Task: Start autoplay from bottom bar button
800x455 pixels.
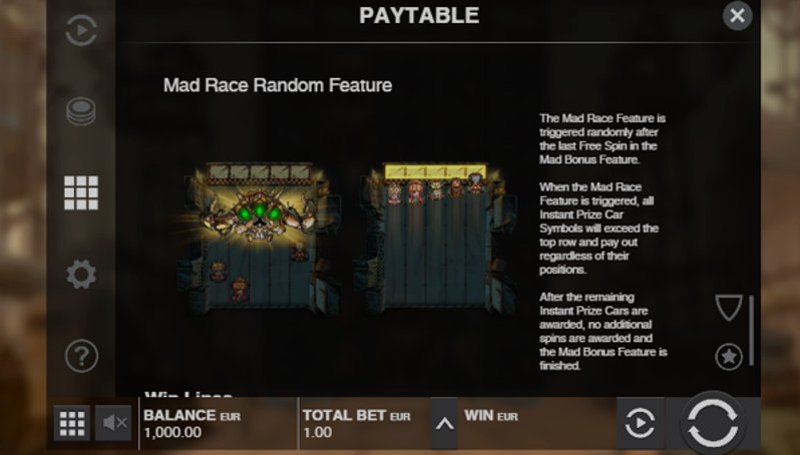Action: tap(640, 423)
